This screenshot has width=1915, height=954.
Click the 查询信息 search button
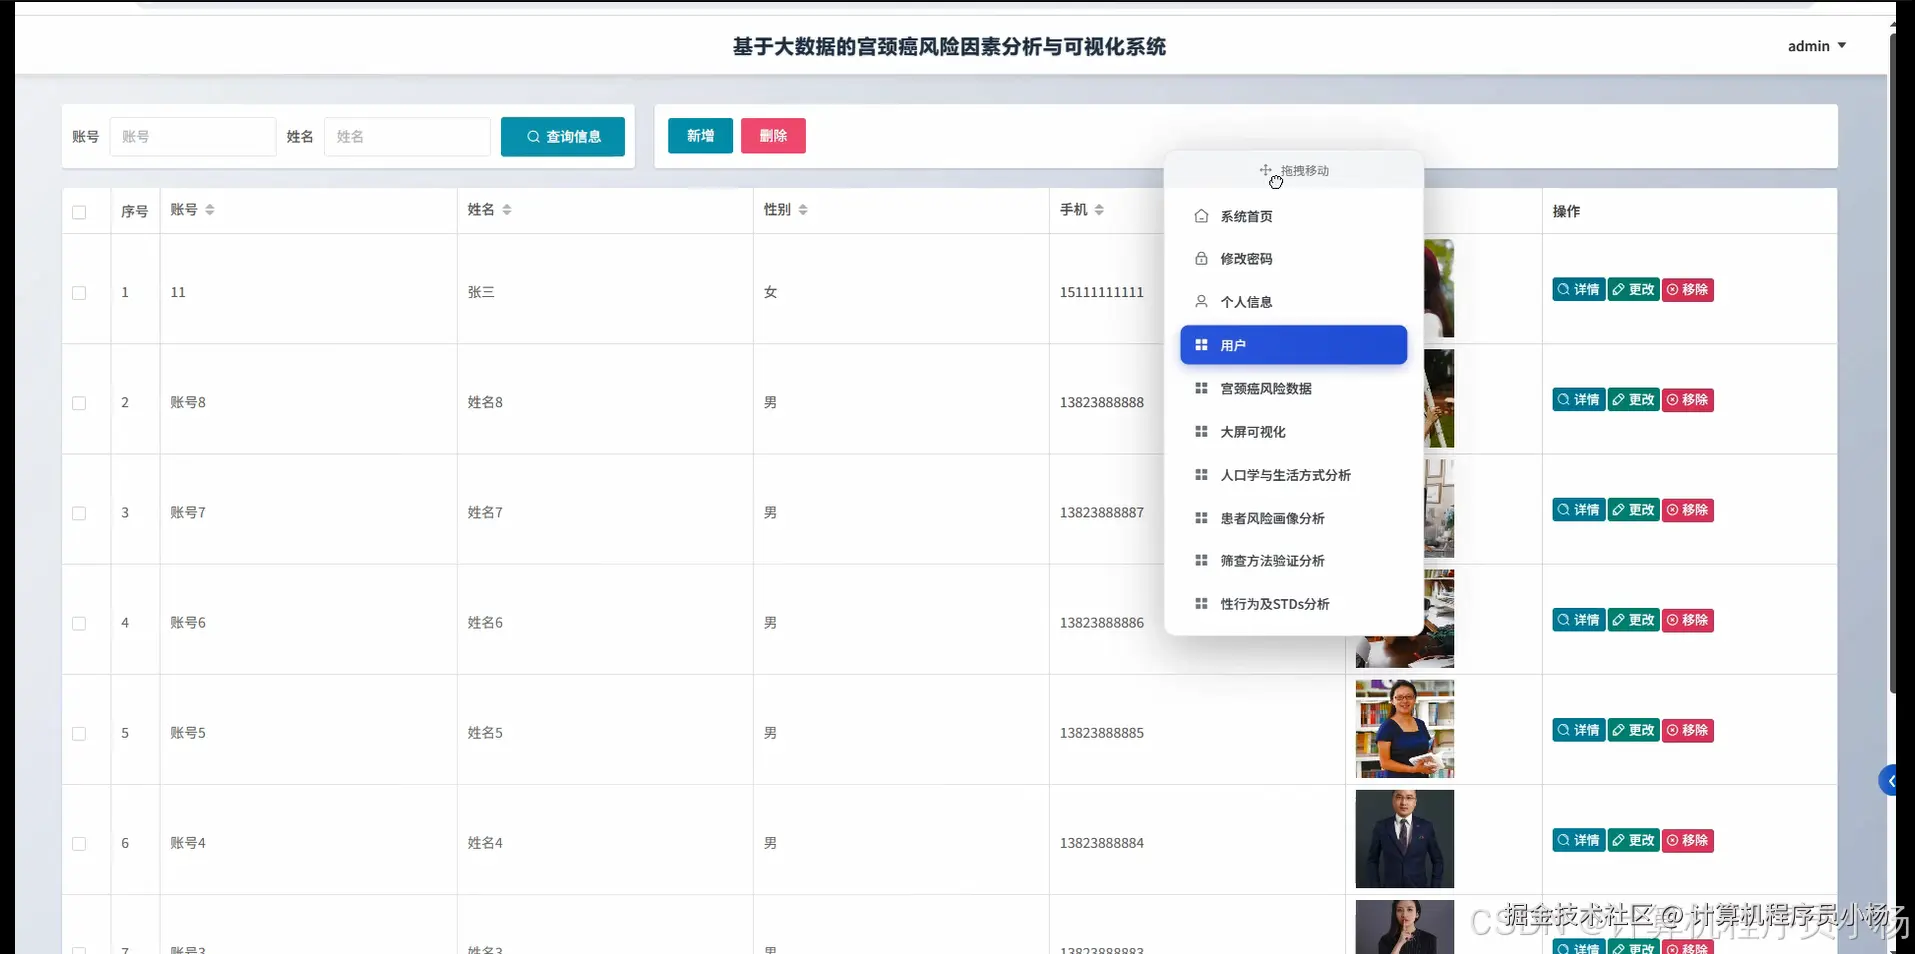point(563,137)
